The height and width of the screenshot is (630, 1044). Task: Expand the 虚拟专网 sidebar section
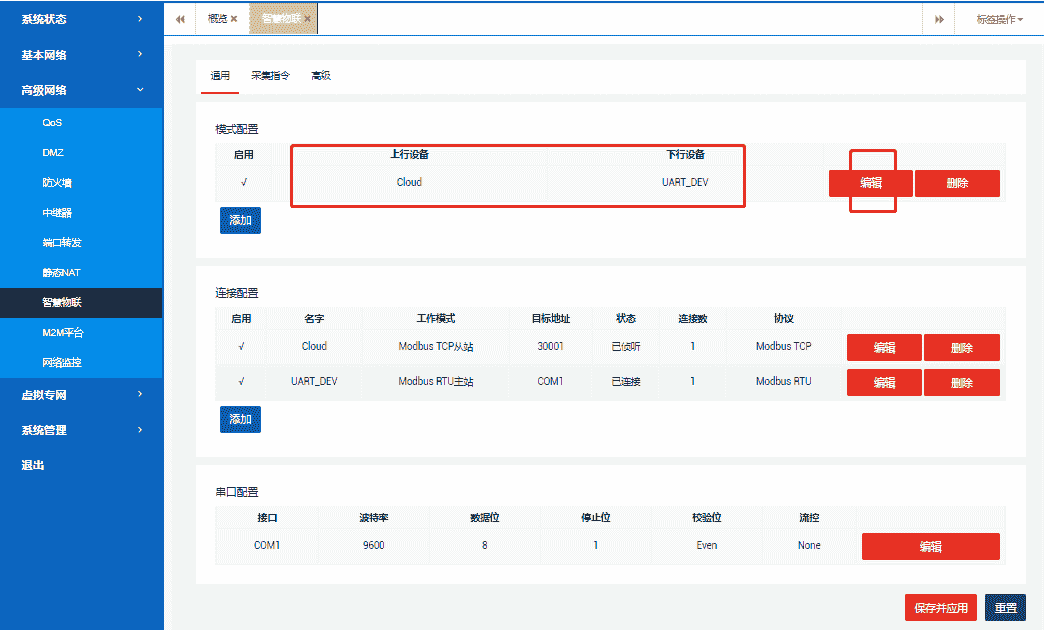click(x=81, y=395)
